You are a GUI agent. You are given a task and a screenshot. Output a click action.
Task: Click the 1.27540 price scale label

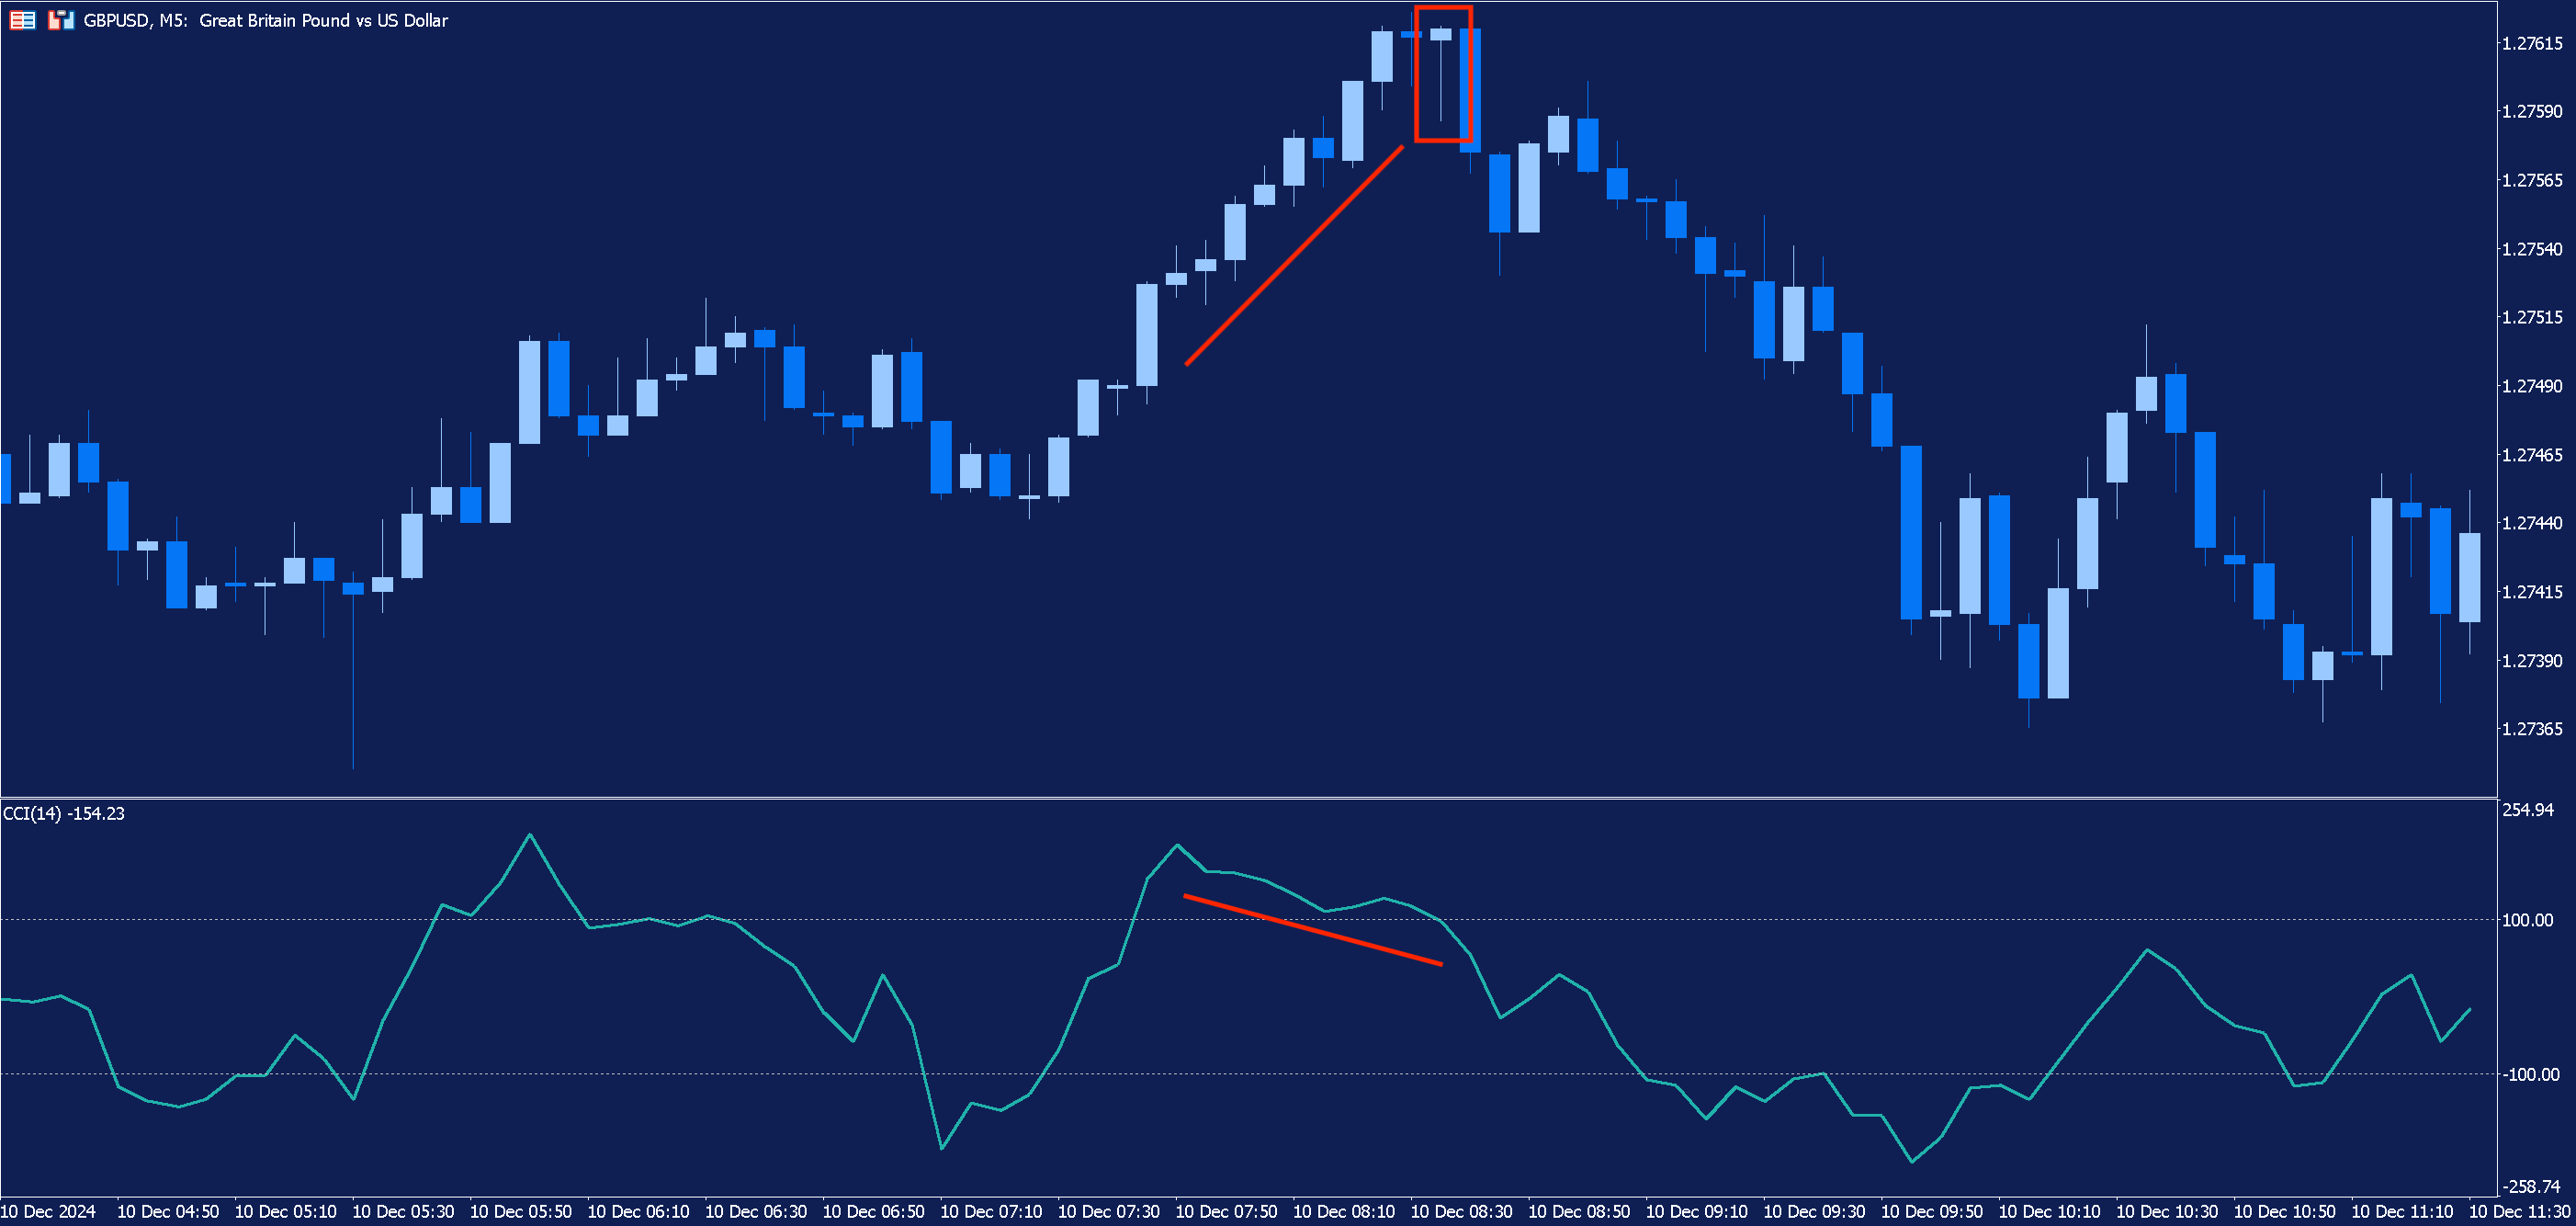tap(2531, 249)
